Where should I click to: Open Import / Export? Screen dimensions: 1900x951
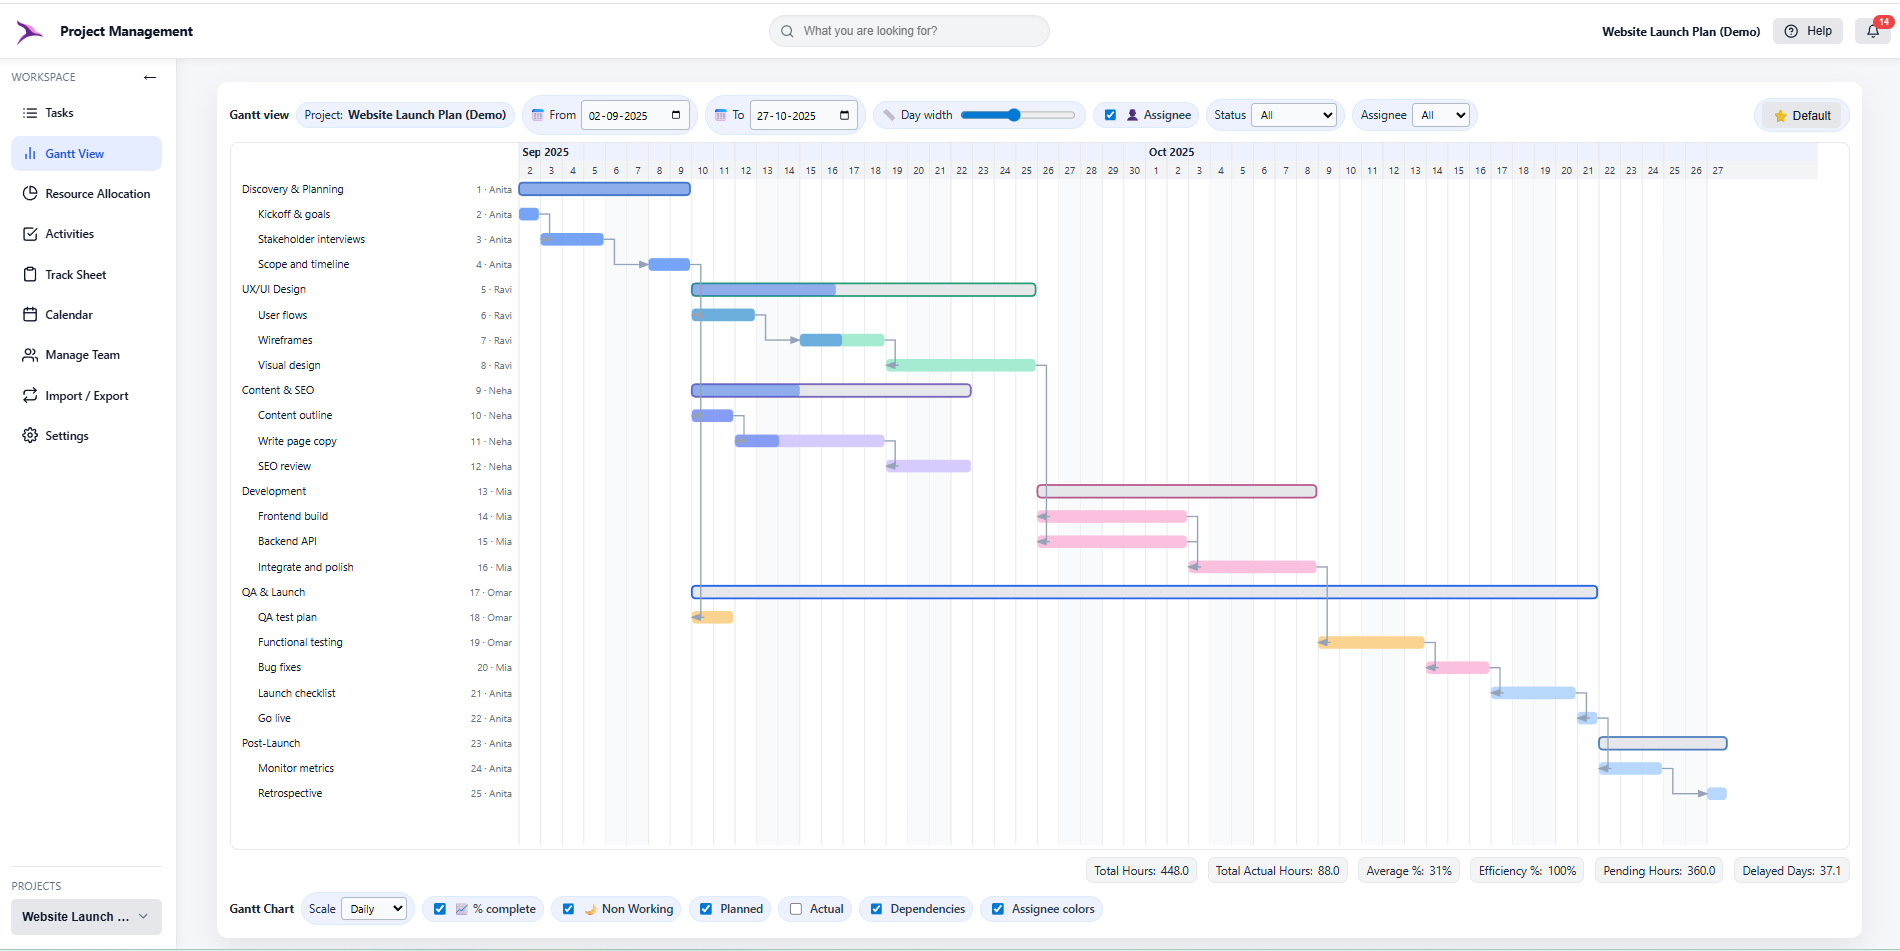86,395
